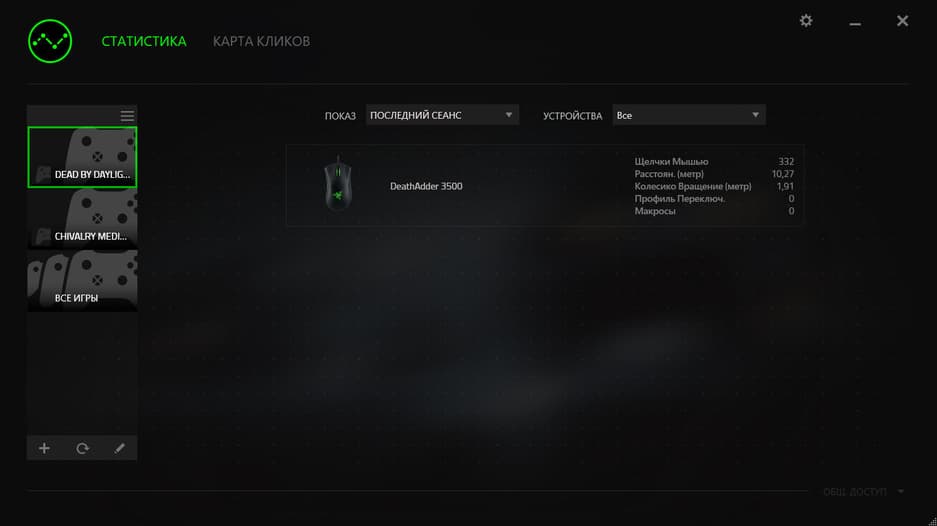Select the Все игры tile

click(x=82, y=280)
